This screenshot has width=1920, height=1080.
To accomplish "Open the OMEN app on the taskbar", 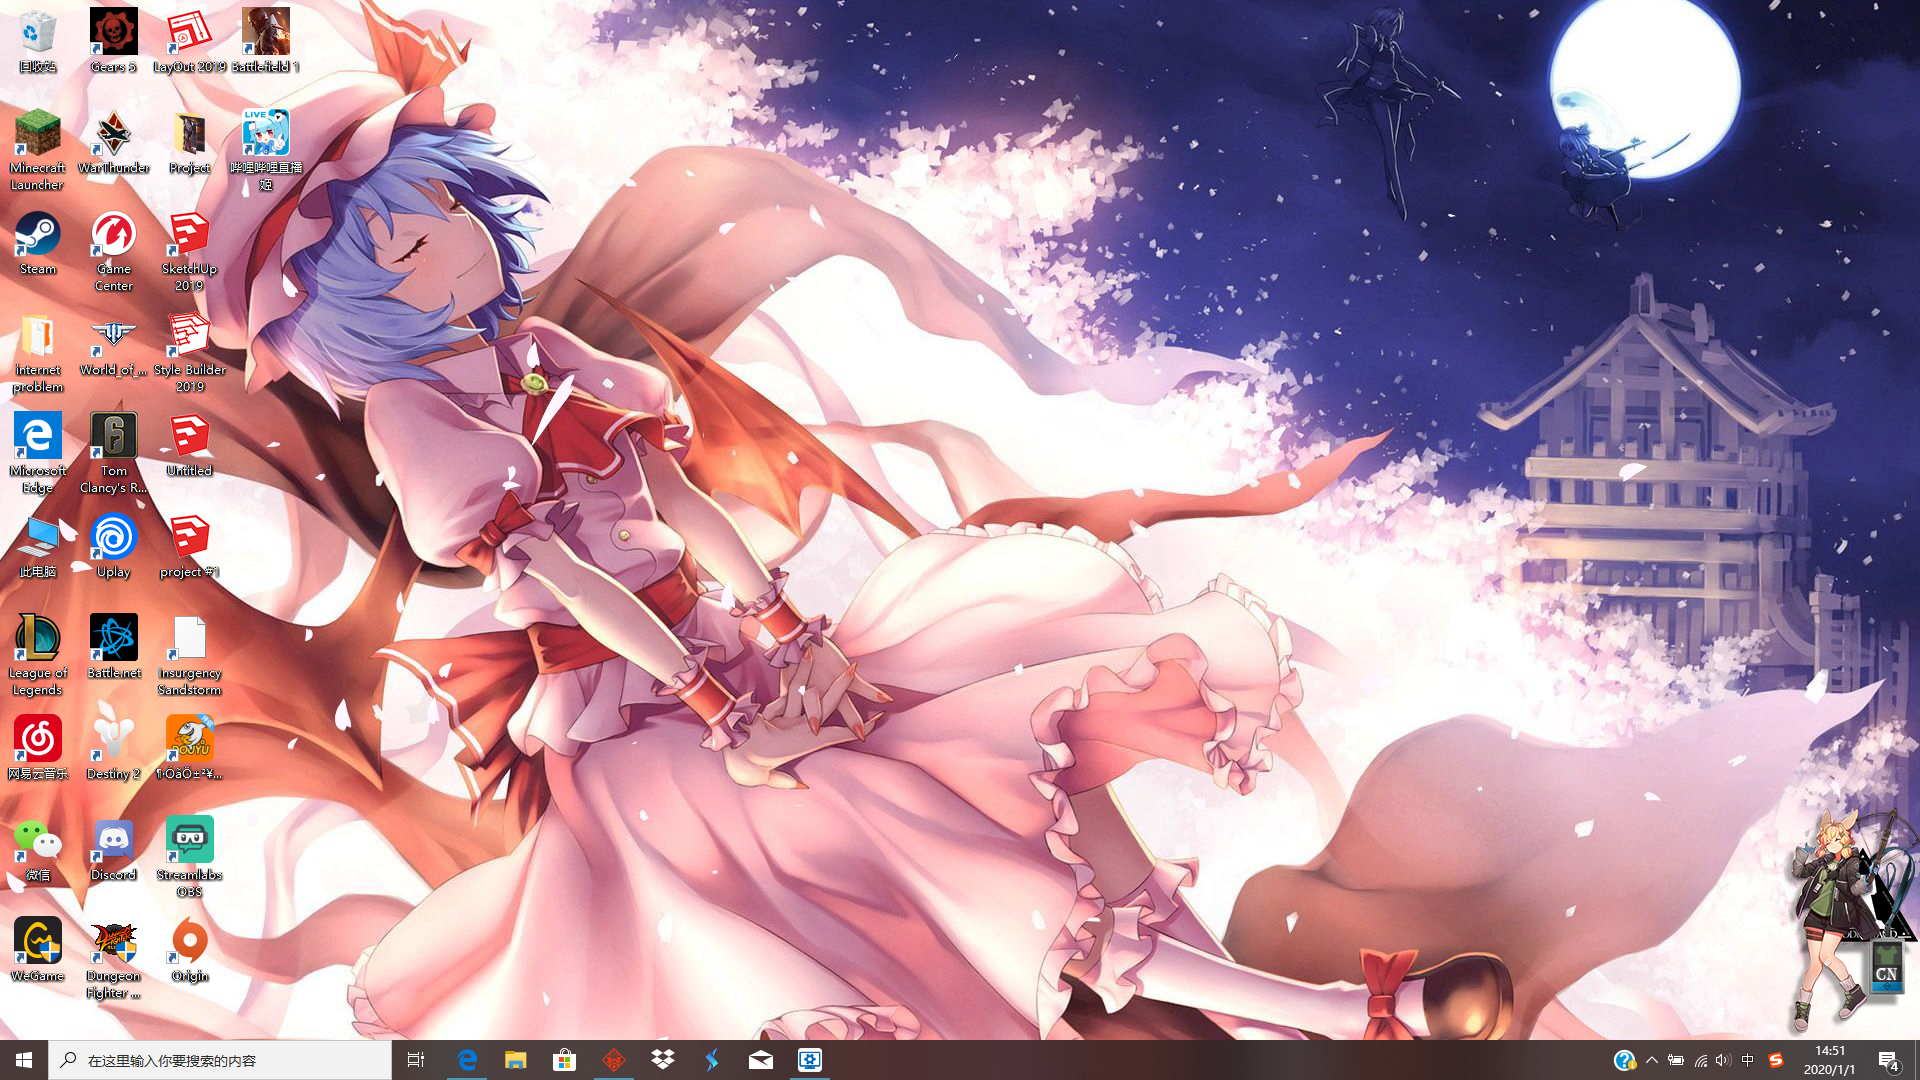I will pyautogui.click(x=614, y=1060).
